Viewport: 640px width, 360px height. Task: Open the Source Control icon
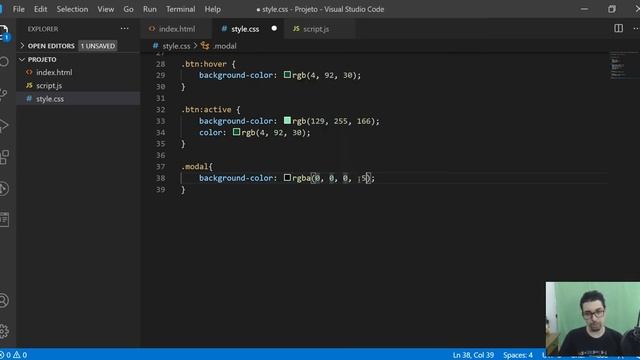point(4,94)
